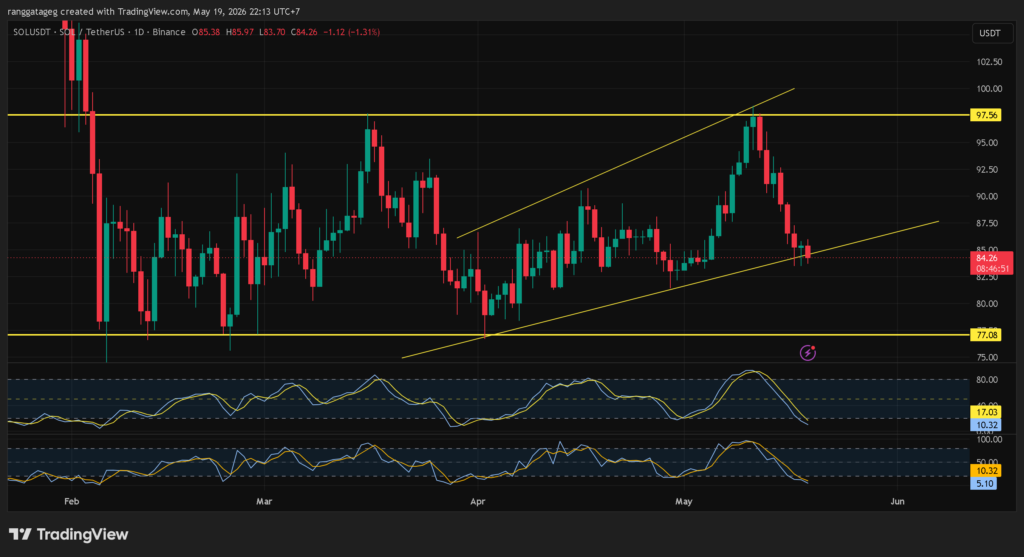This screenshot has width=1024, height=557.
Task: Click the 87.50 price axis label
Action: 989,223
